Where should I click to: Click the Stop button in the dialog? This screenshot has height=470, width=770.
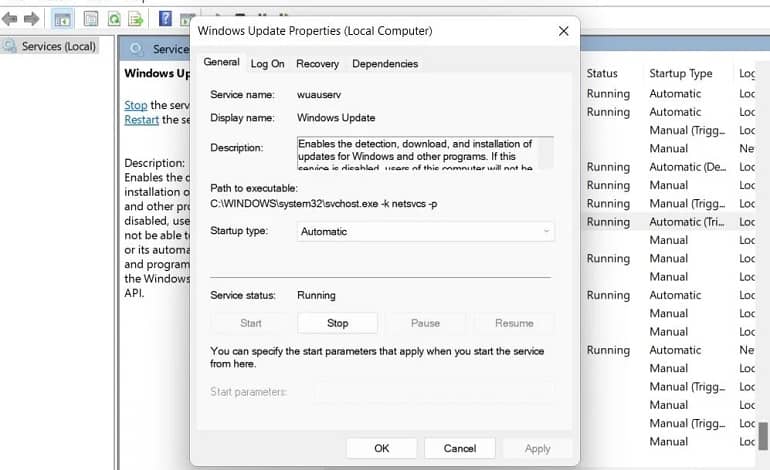(337, 323)
